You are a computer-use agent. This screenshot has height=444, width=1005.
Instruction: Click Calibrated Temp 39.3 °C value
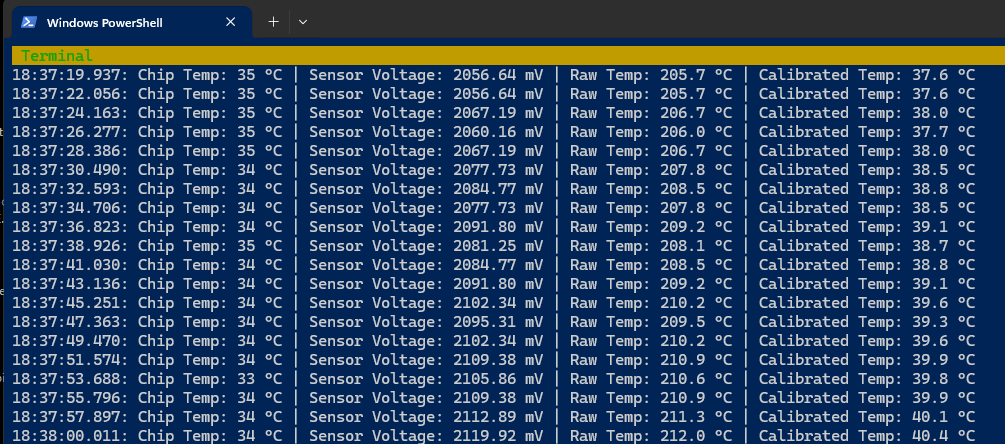[943, 322]
